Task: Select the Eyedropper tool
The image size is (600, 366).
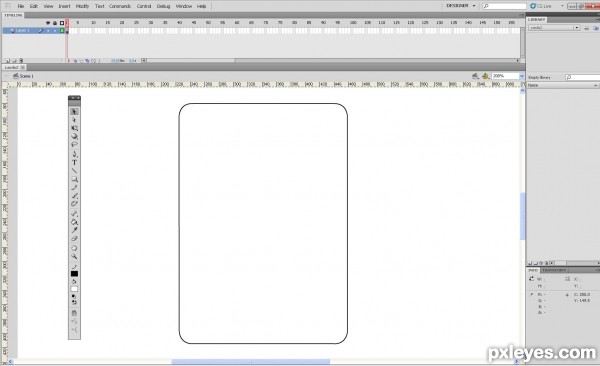Action: coord(74,230)
